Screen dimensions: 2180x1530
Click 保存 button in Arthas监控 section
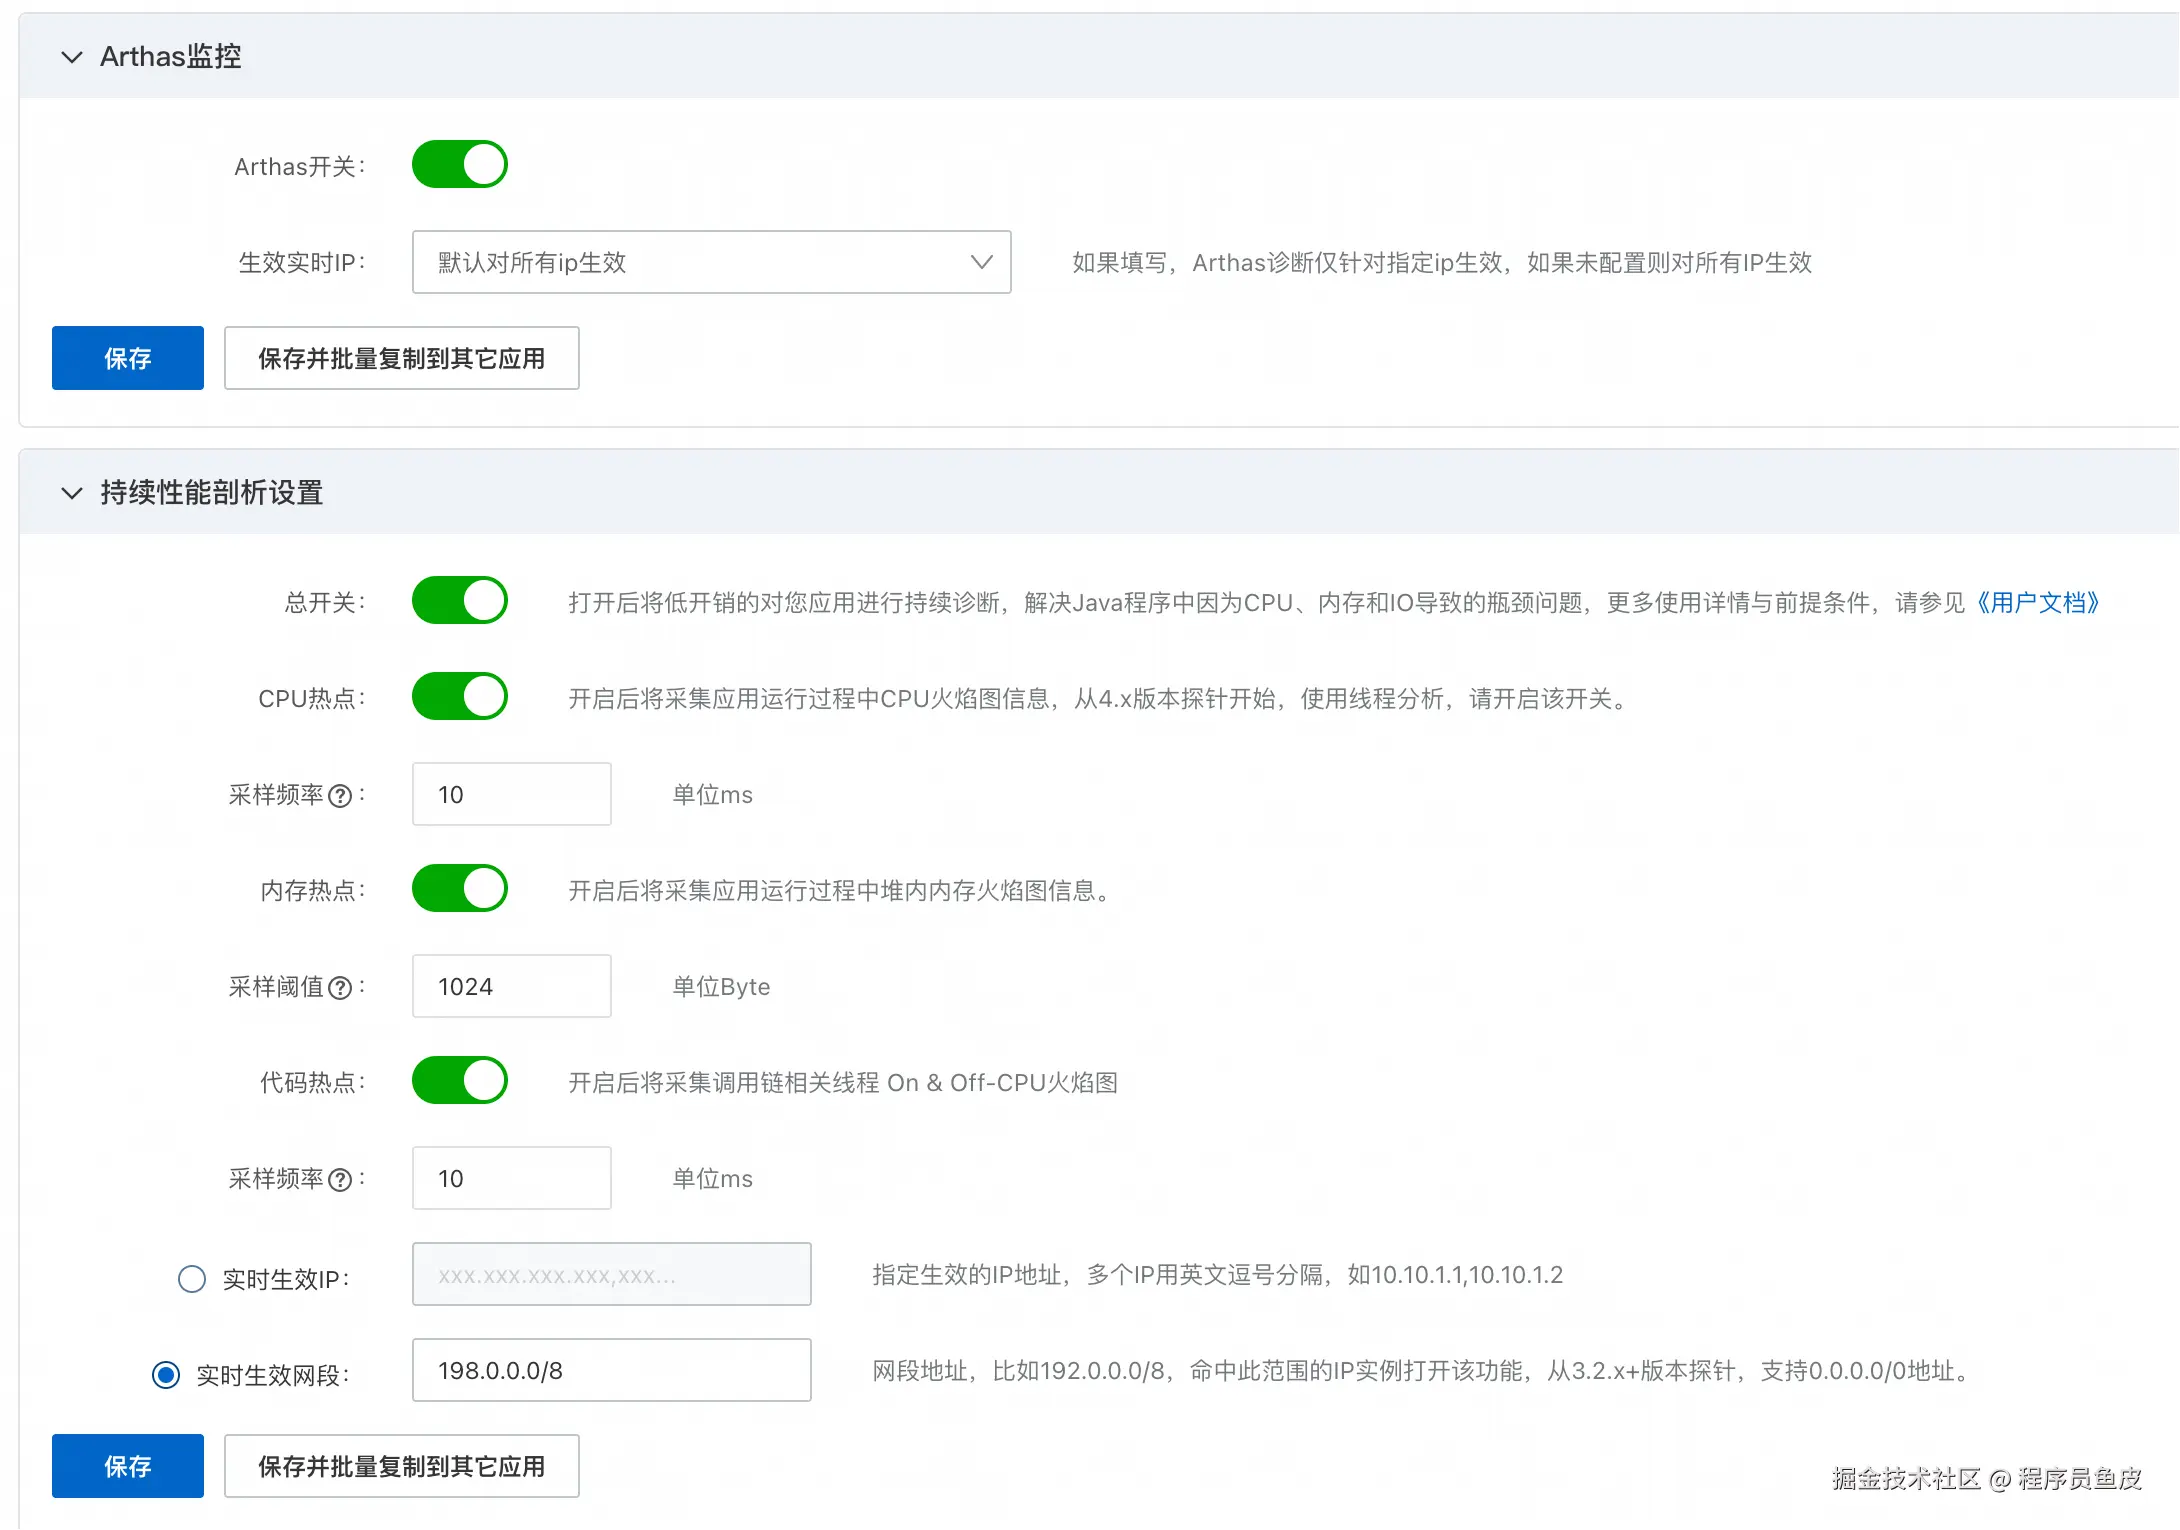[128, 358]
